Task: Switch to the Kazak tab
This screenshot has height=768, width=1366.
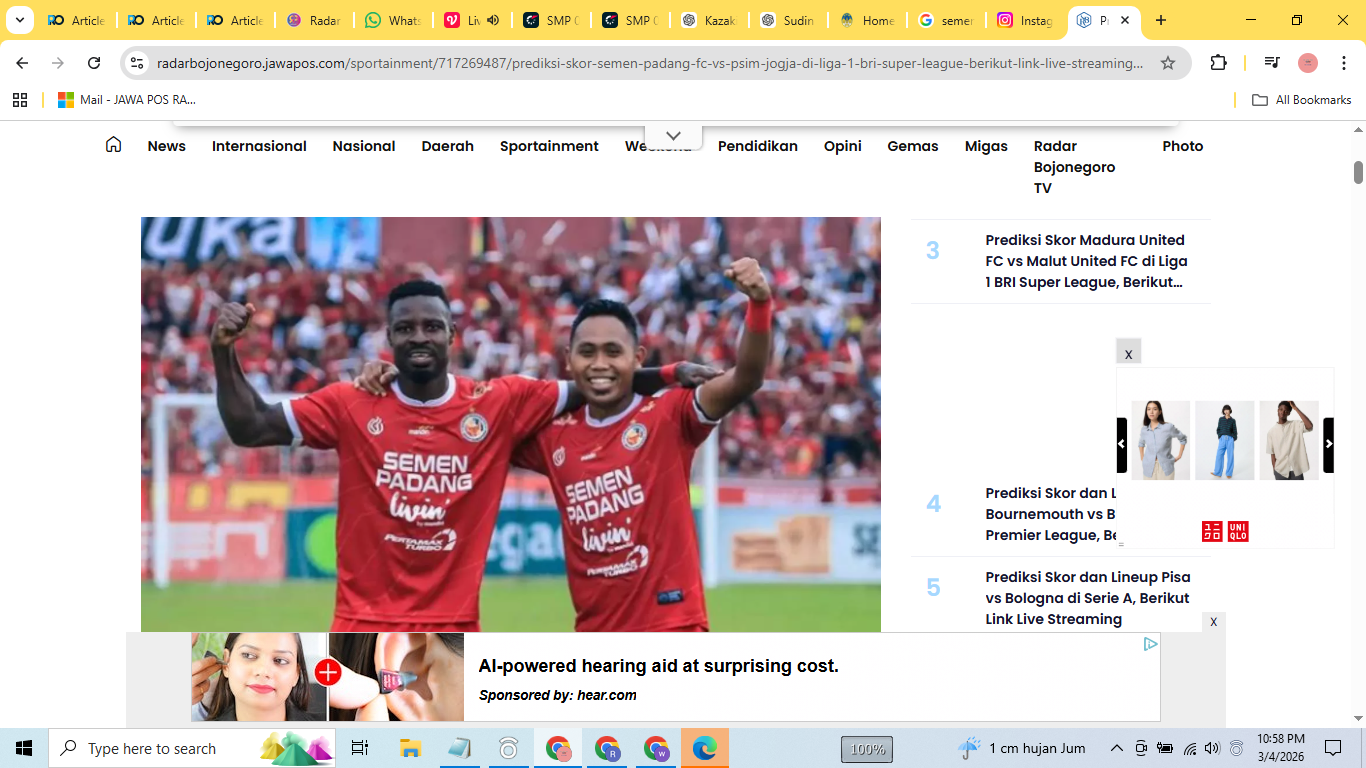Action: tap(709, 20)
